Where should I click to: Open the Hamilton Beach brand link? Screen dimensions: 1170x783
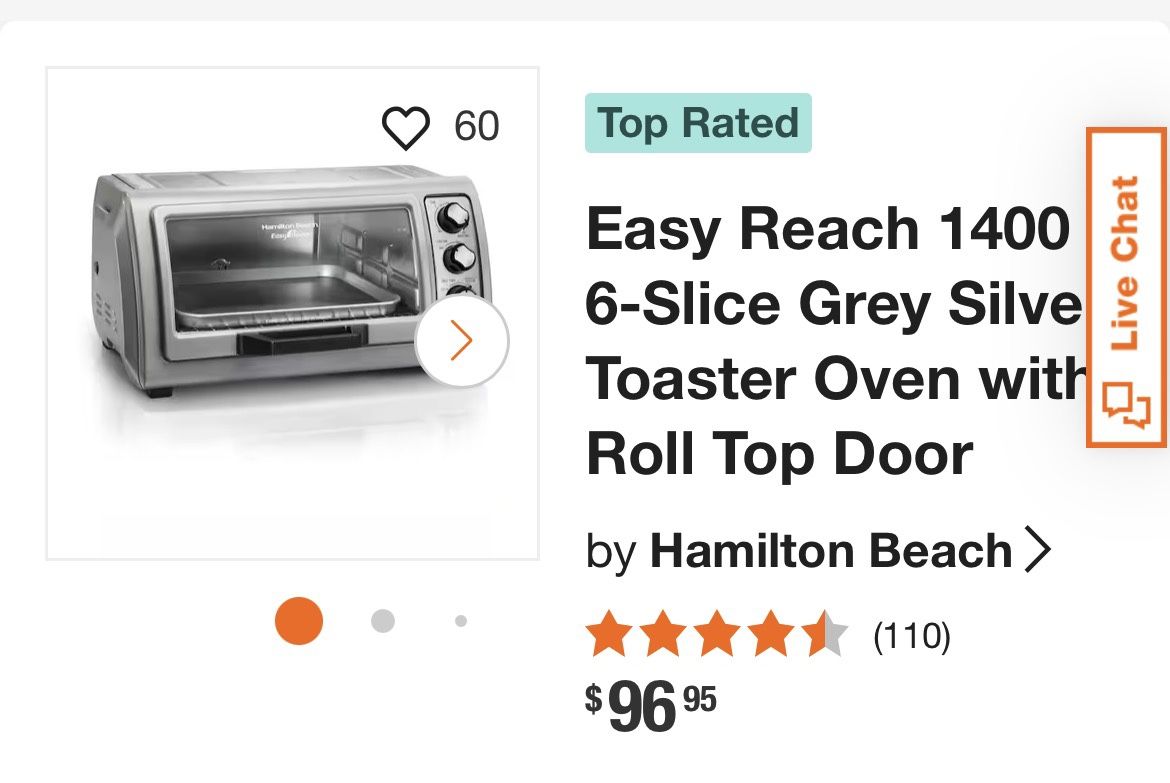click(830, 551)
